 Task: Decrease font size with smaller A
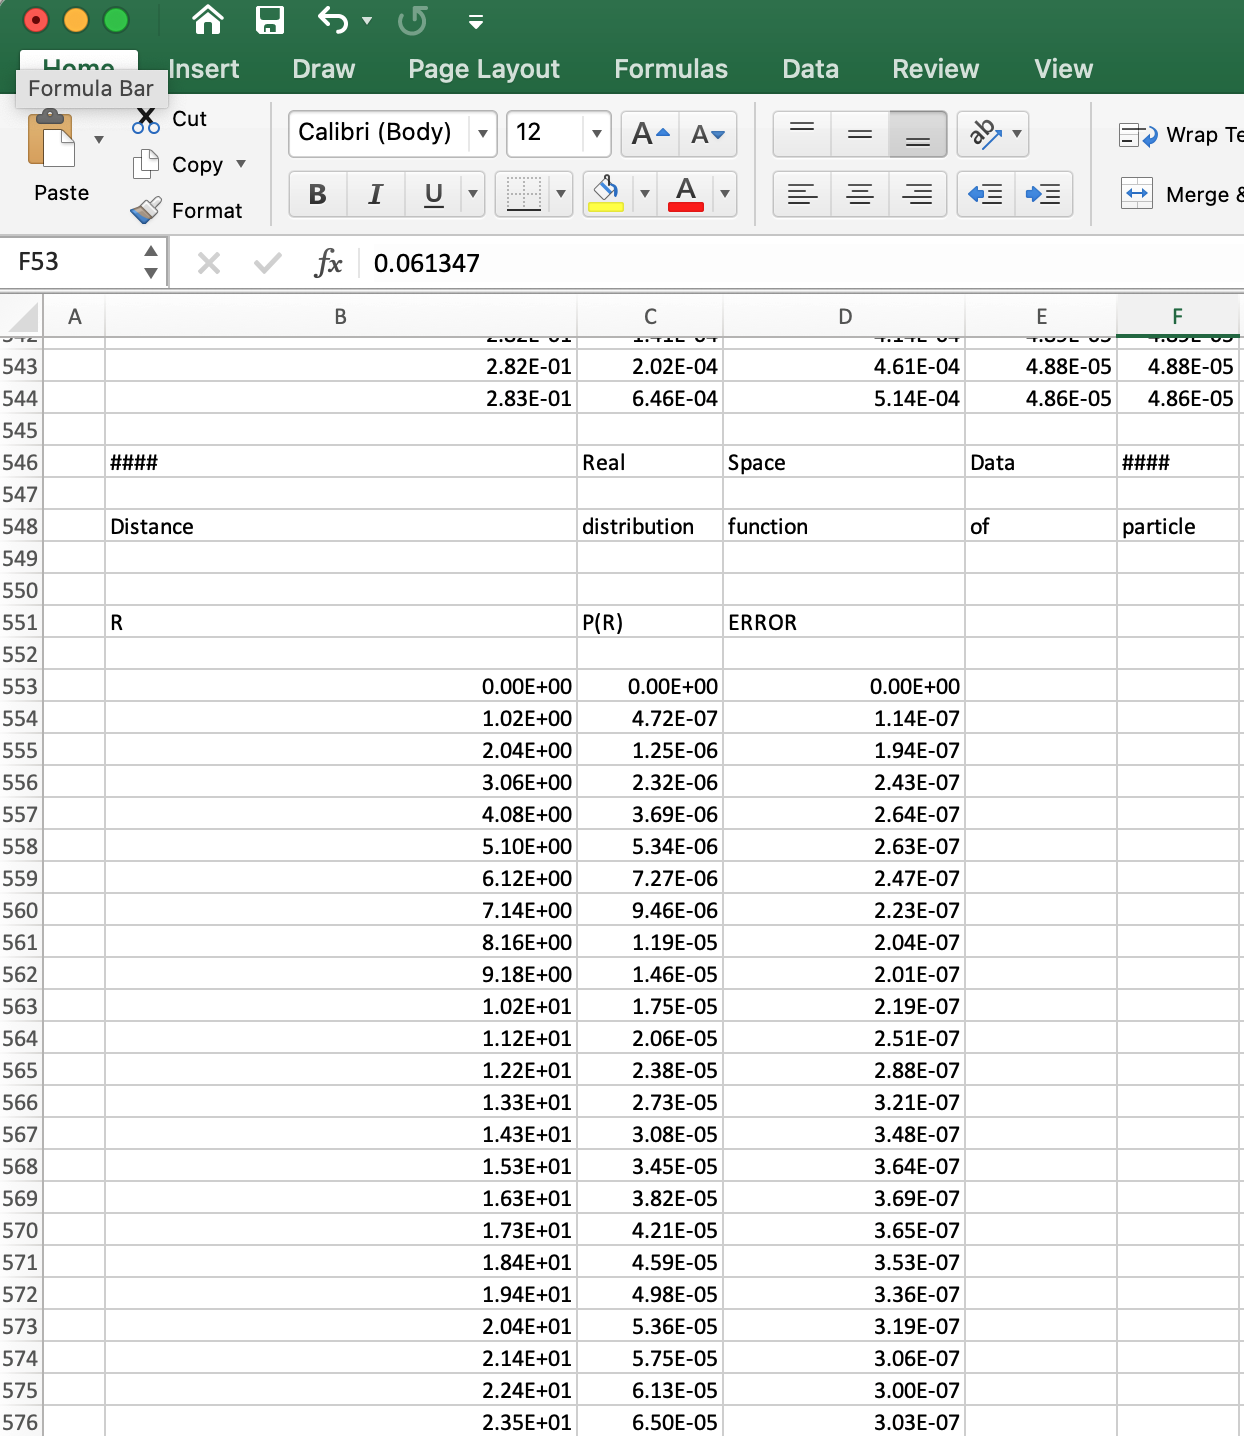(x=708, y=134)
